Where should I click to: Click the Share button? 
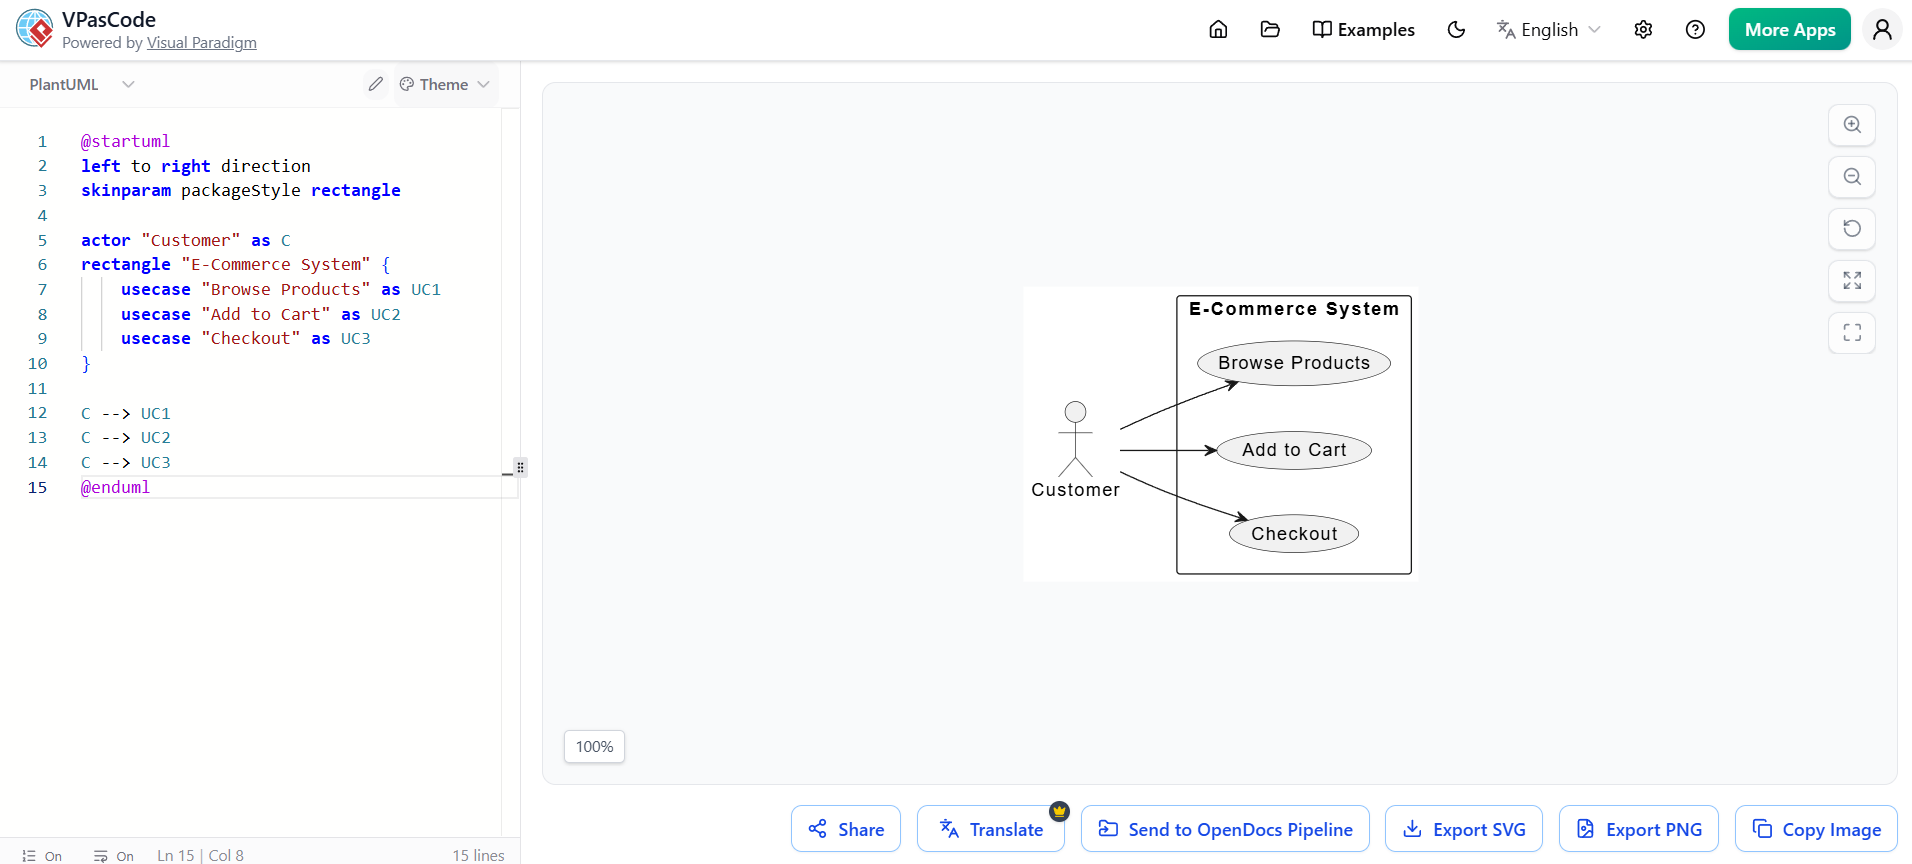coord(846,829)
